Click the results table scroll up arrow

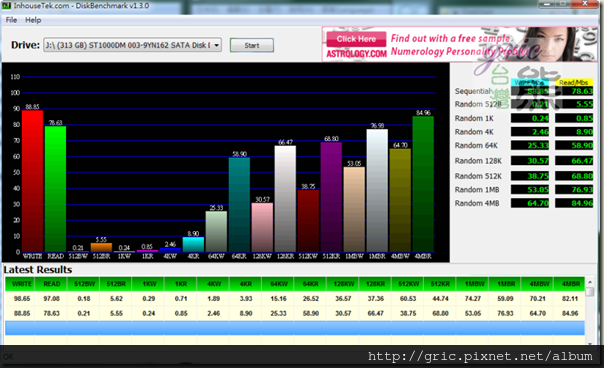590,282
